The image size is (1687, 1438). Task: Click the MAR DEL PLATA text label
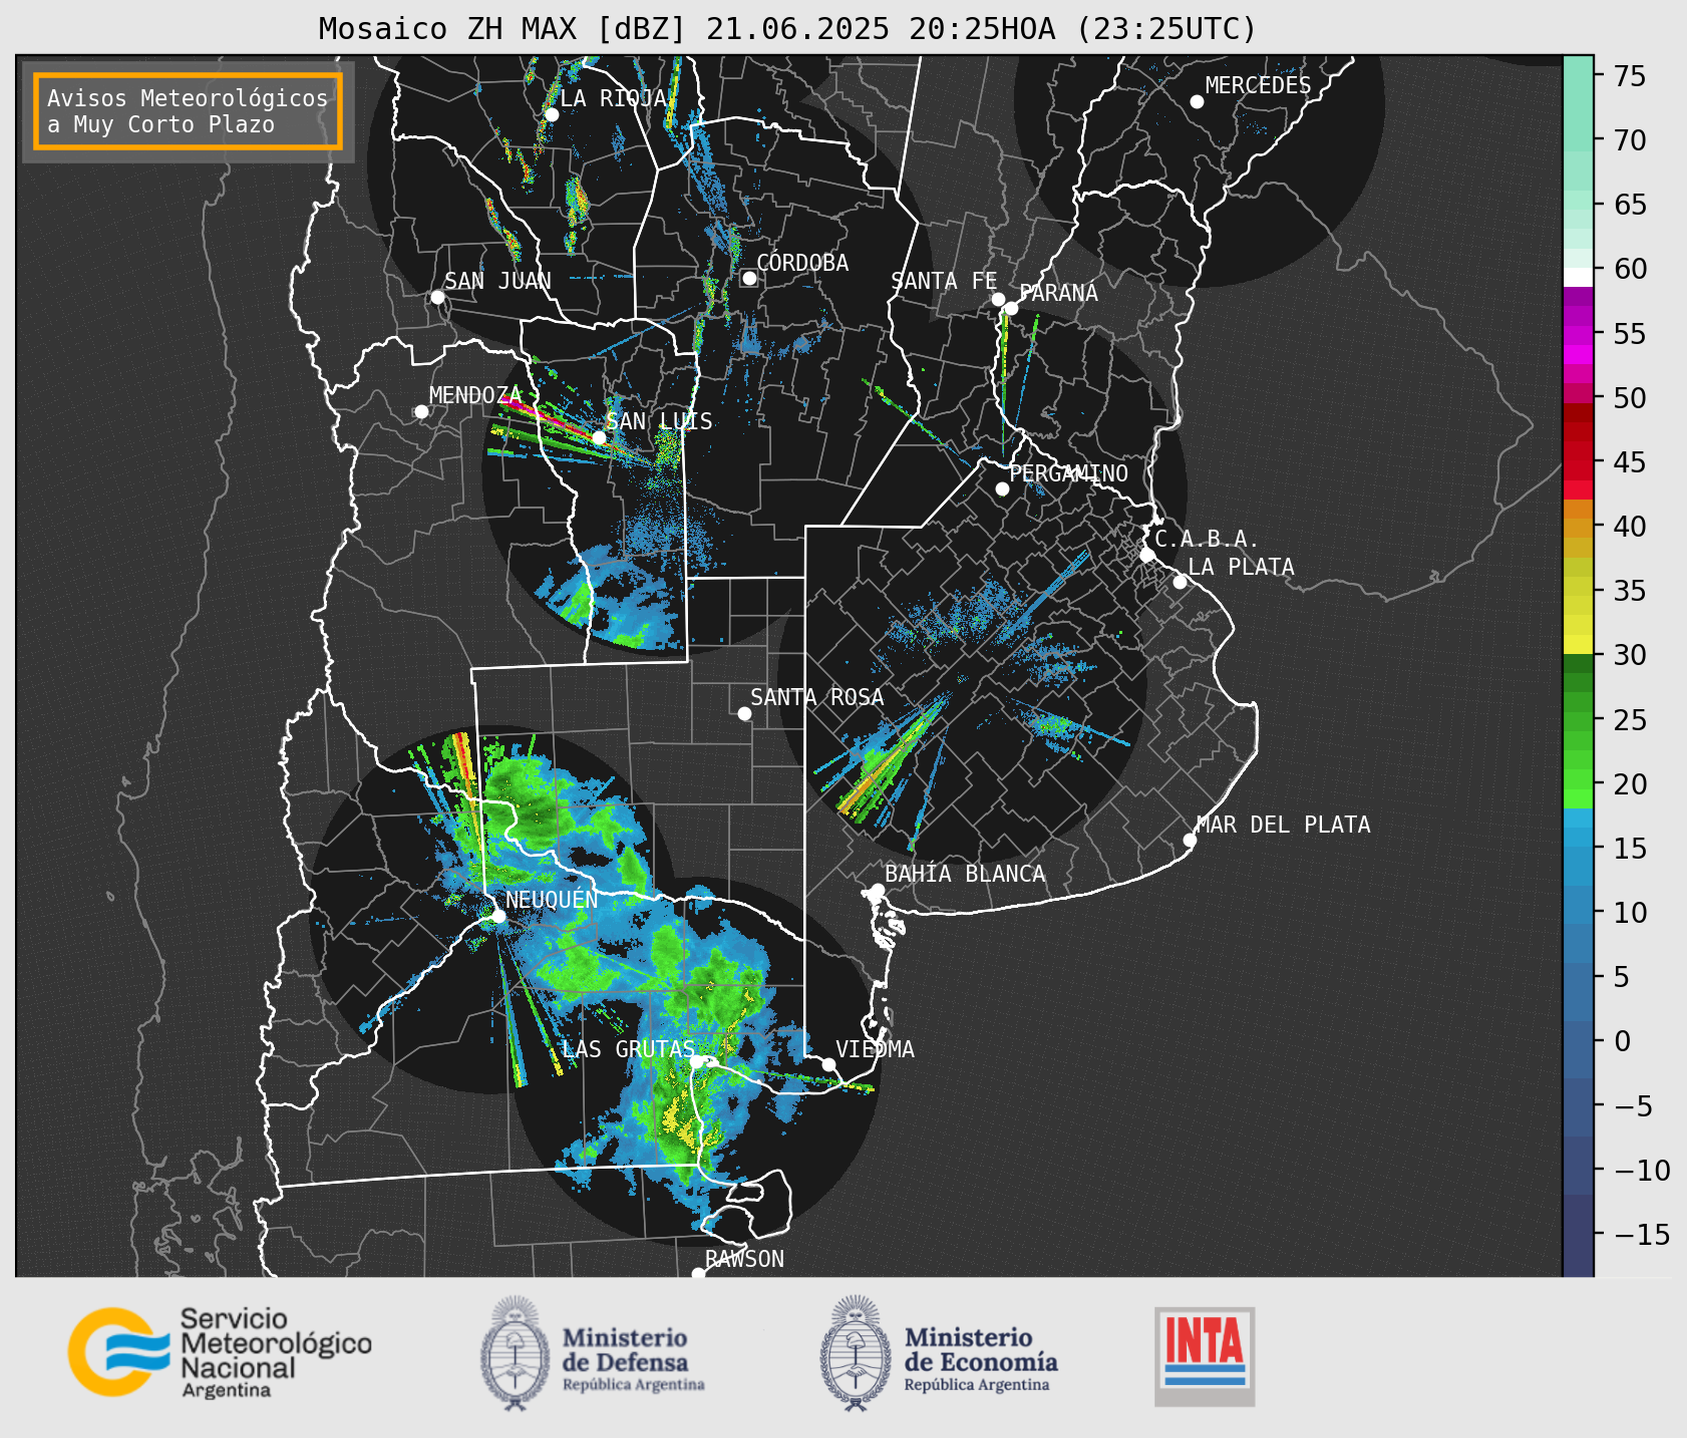click(x=1283, y=825)
